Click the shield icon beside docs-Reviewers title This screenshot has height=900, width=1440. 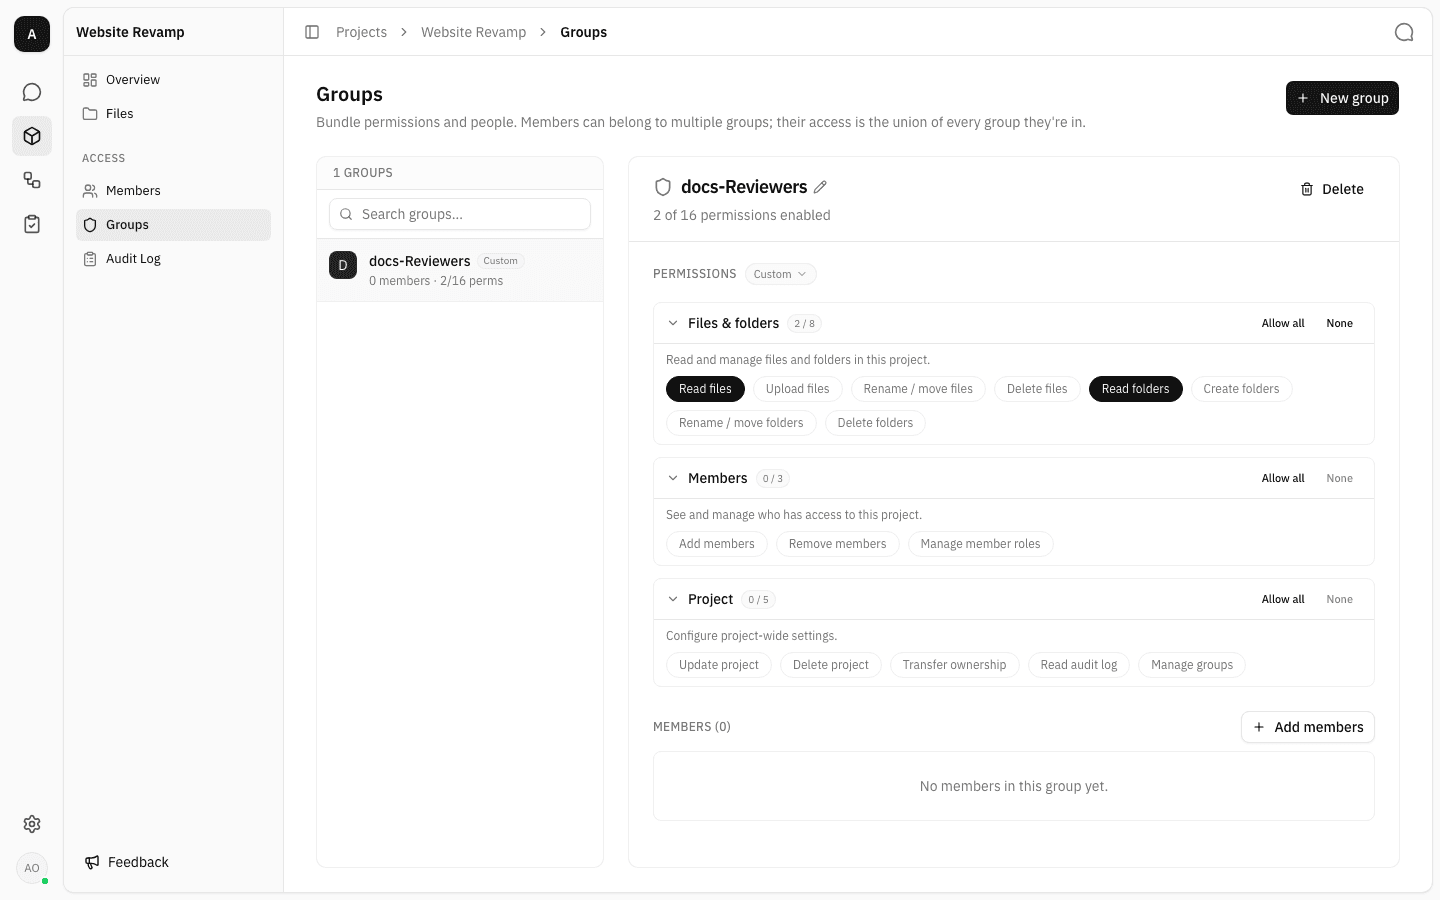click(663, 187)
